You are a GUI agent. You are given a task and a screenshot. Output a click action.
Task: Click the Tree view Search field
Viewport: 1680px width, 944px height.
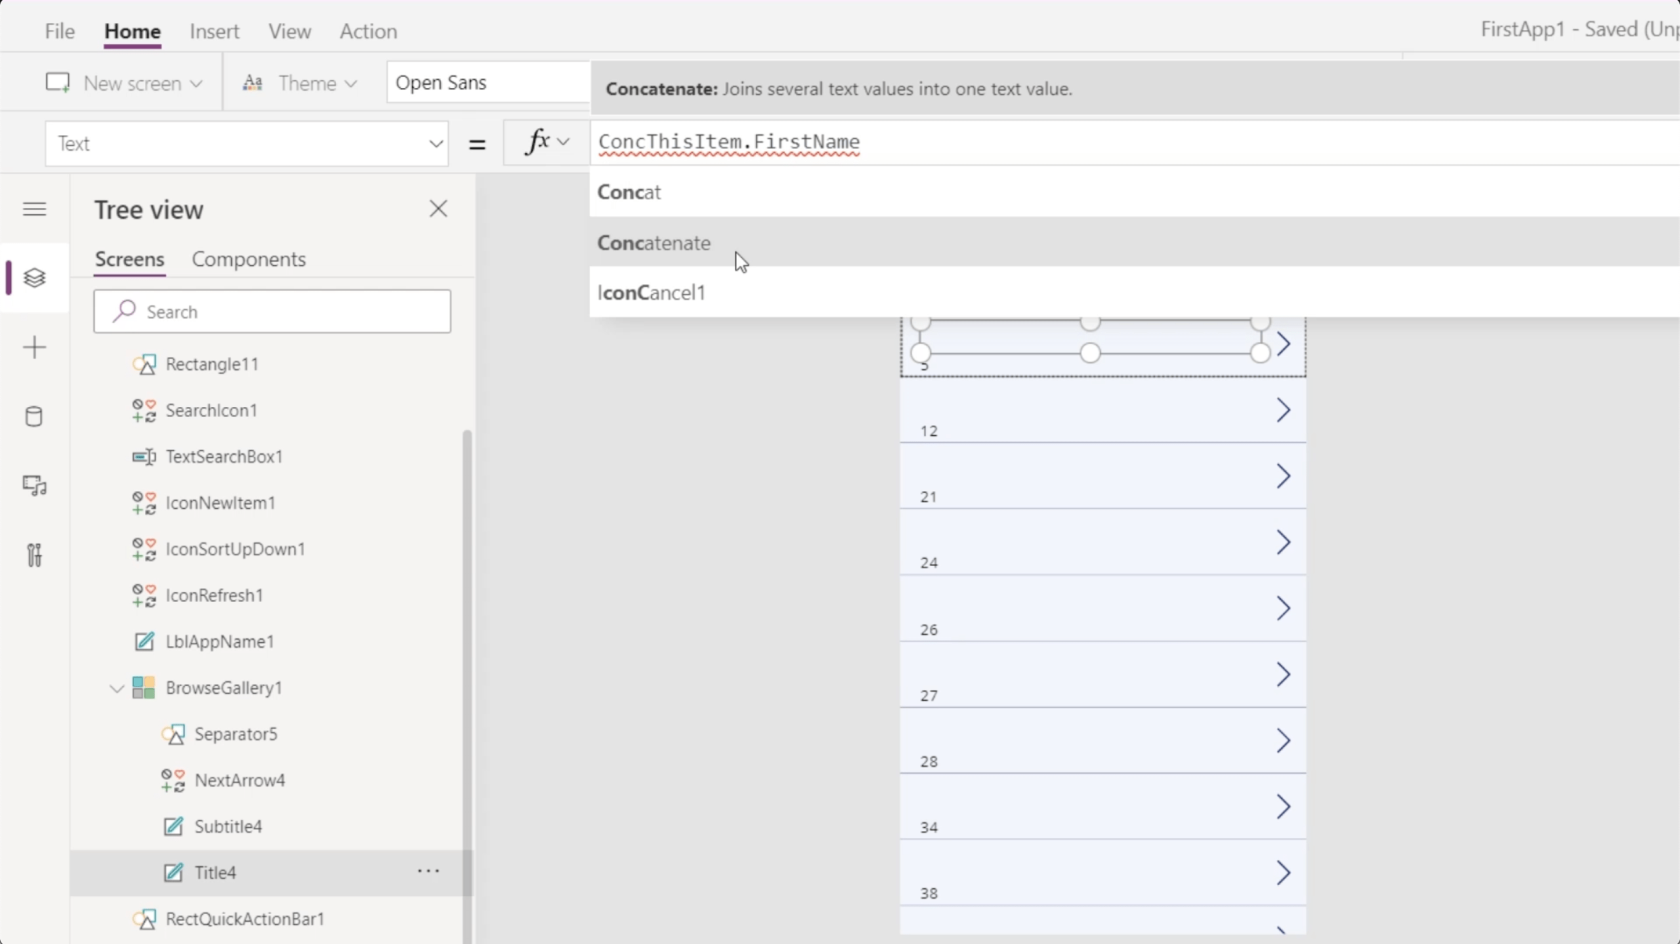pyautogui.click(x=272, y=311)
